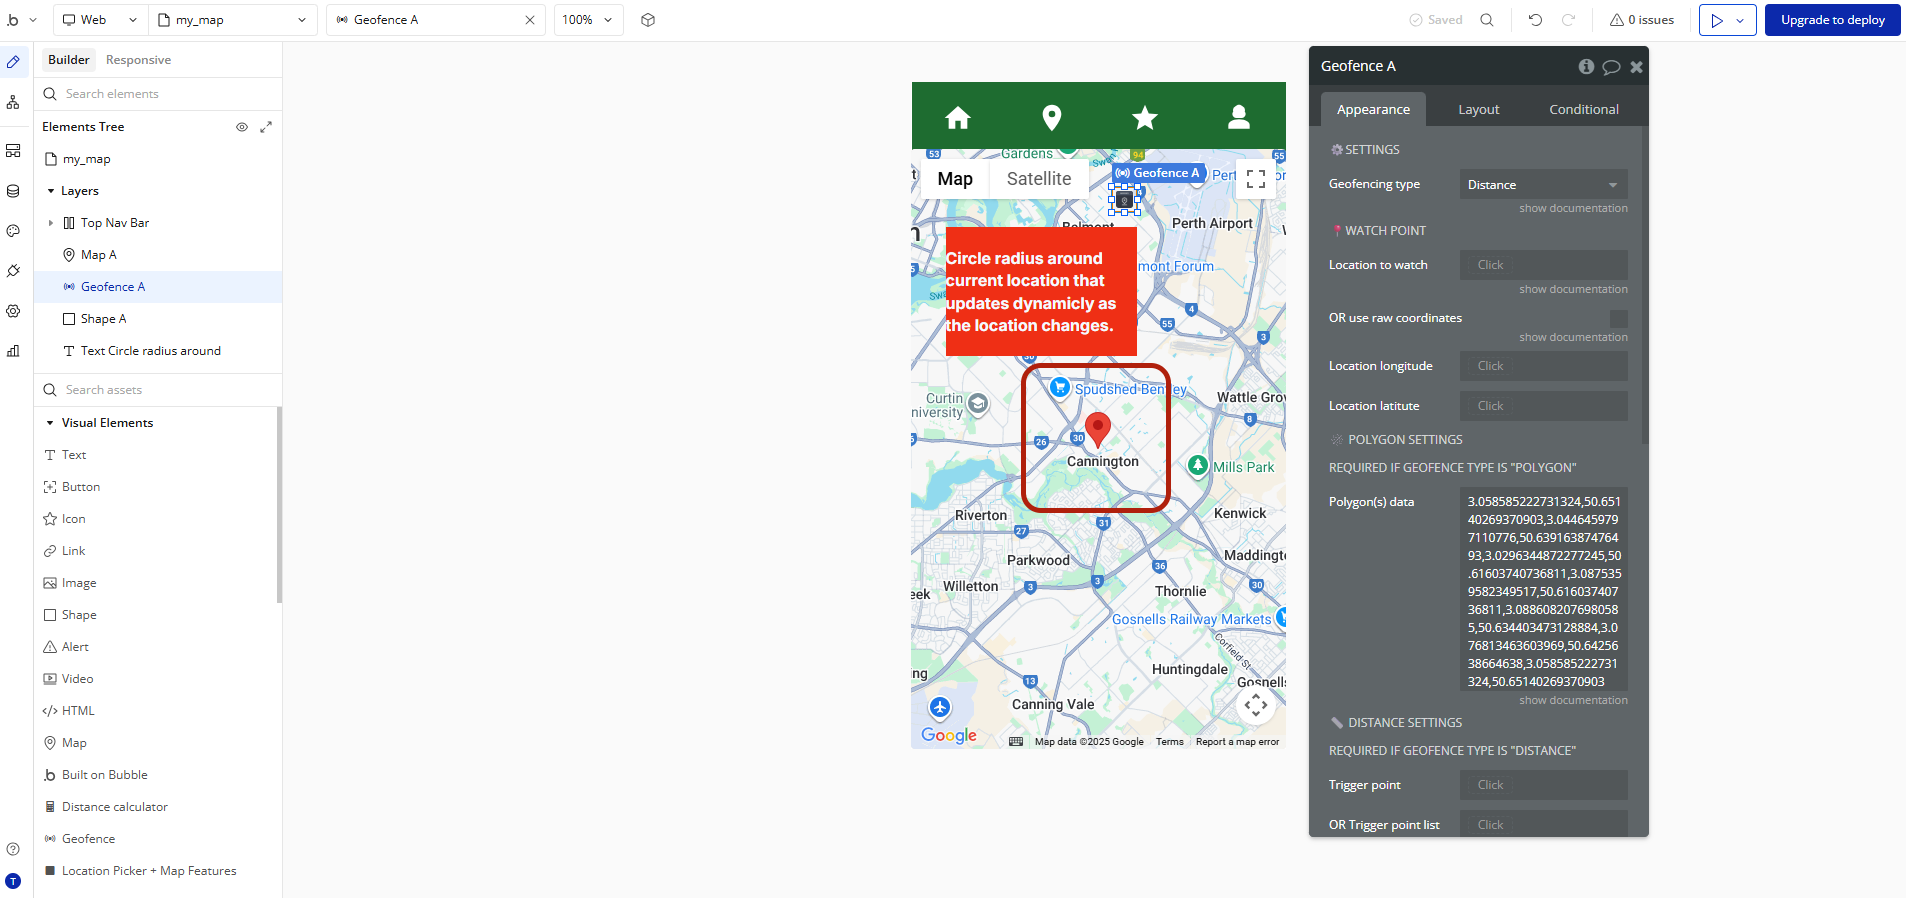Image resolution: width=1906 pixels, height=898 pixels.
Task: Open Geofence A info icon
Action: click(1586, 67)
